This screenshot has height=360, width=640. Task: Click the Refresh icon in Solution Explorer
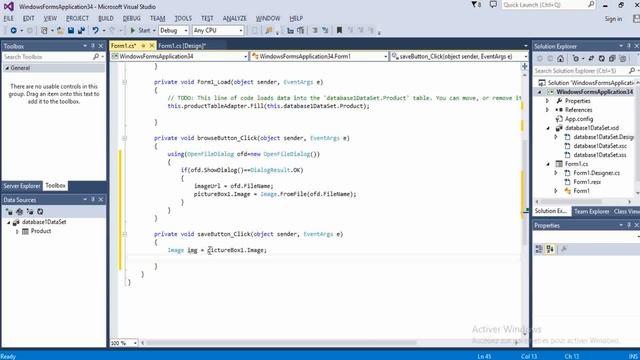click(602, 59)
